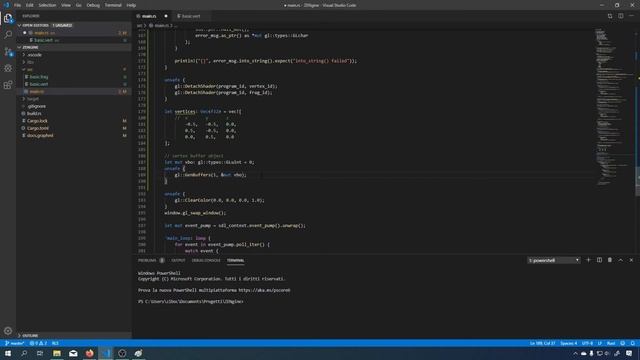Close the terminal panel
Screen dimensions: 640x360
[631, 260]
